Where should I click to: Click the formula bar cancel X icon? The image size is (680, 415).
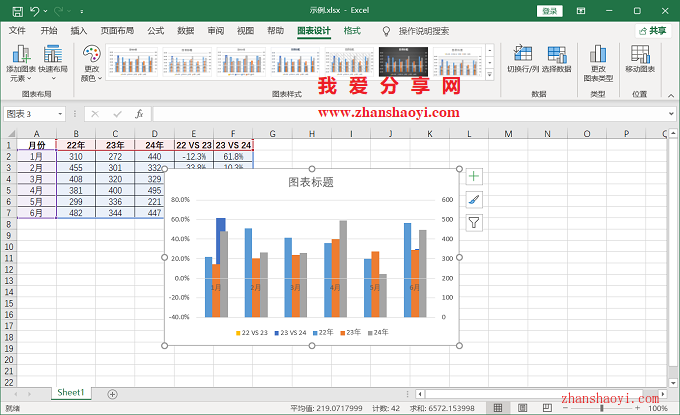(95, 114)
